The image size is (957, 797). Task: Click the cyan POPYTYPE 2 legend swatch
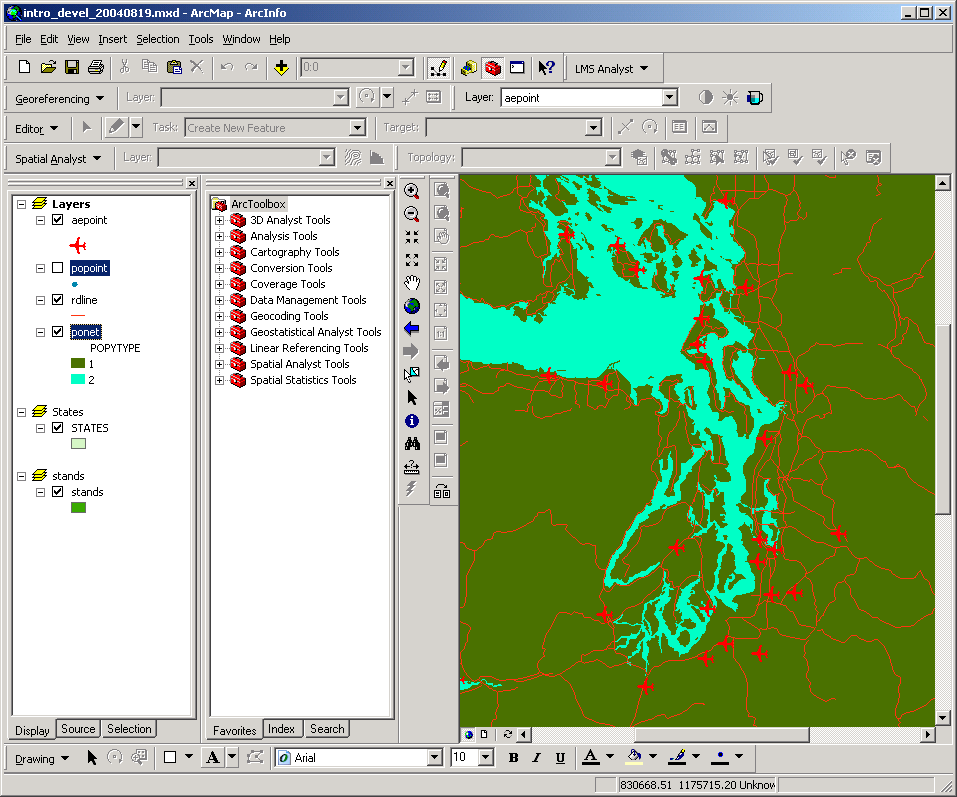(x=78, y=380)
